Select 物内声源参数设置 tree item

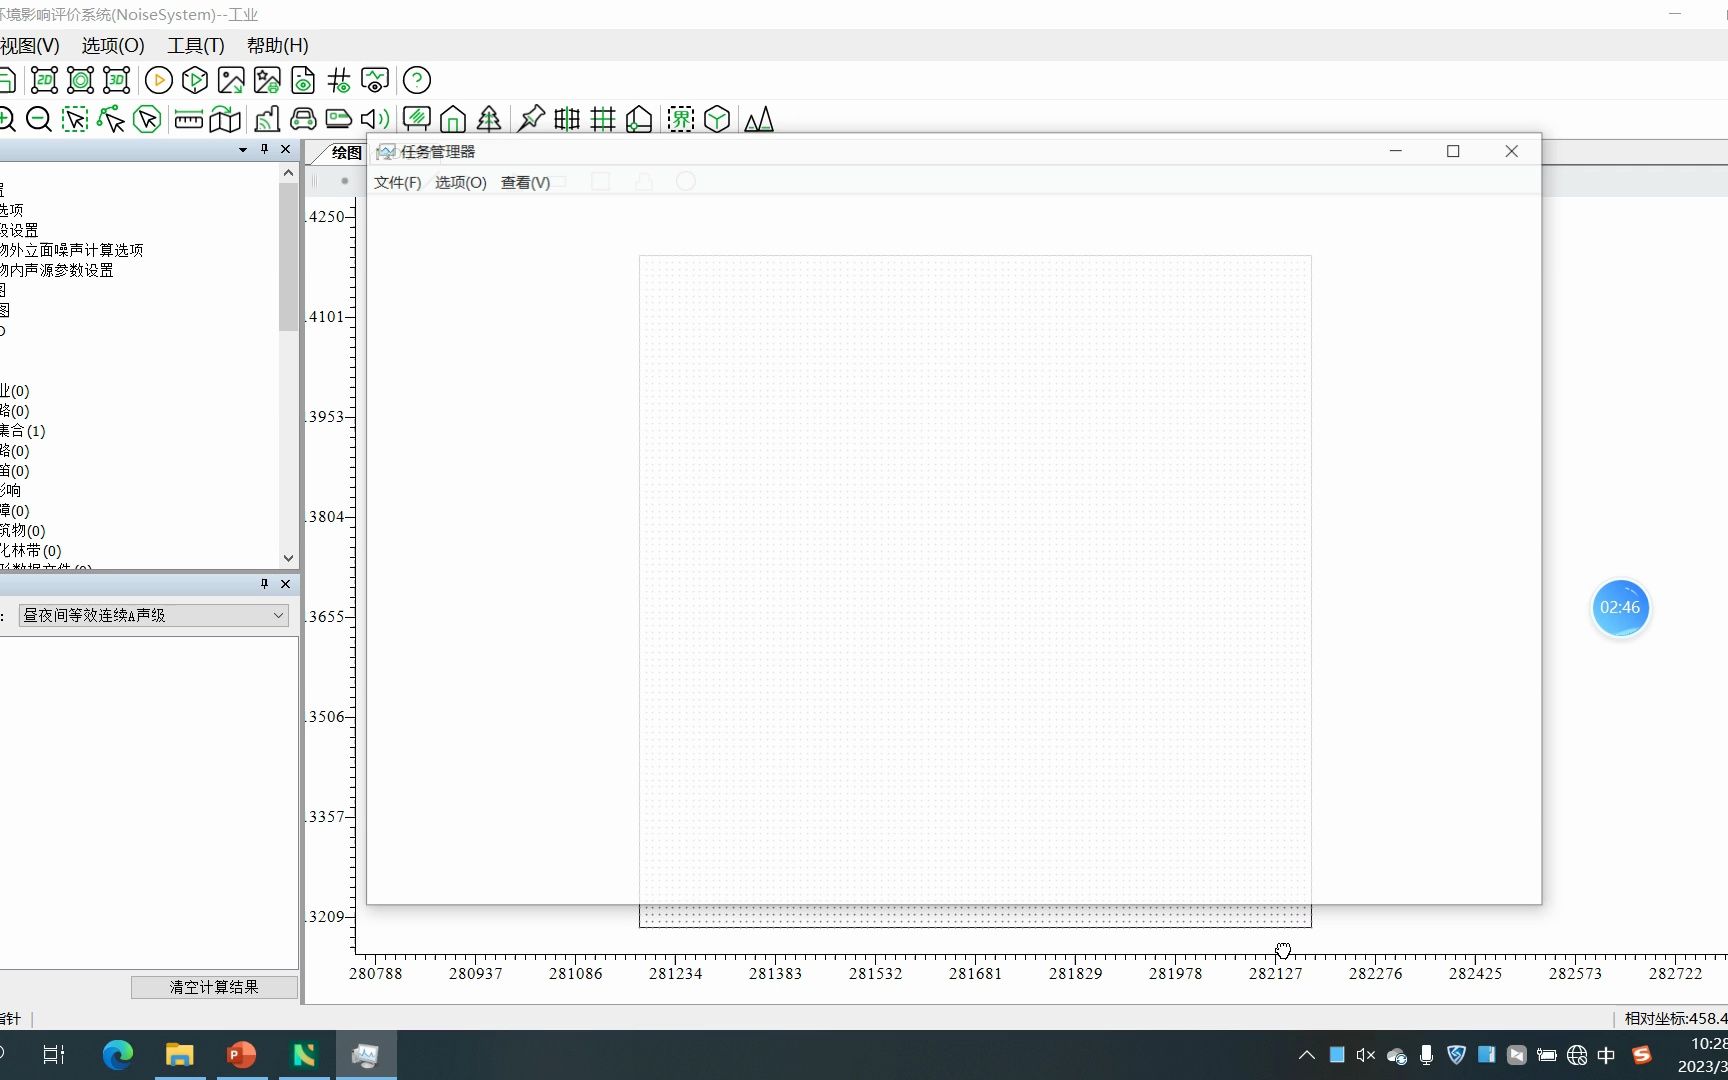pos(56,270)
